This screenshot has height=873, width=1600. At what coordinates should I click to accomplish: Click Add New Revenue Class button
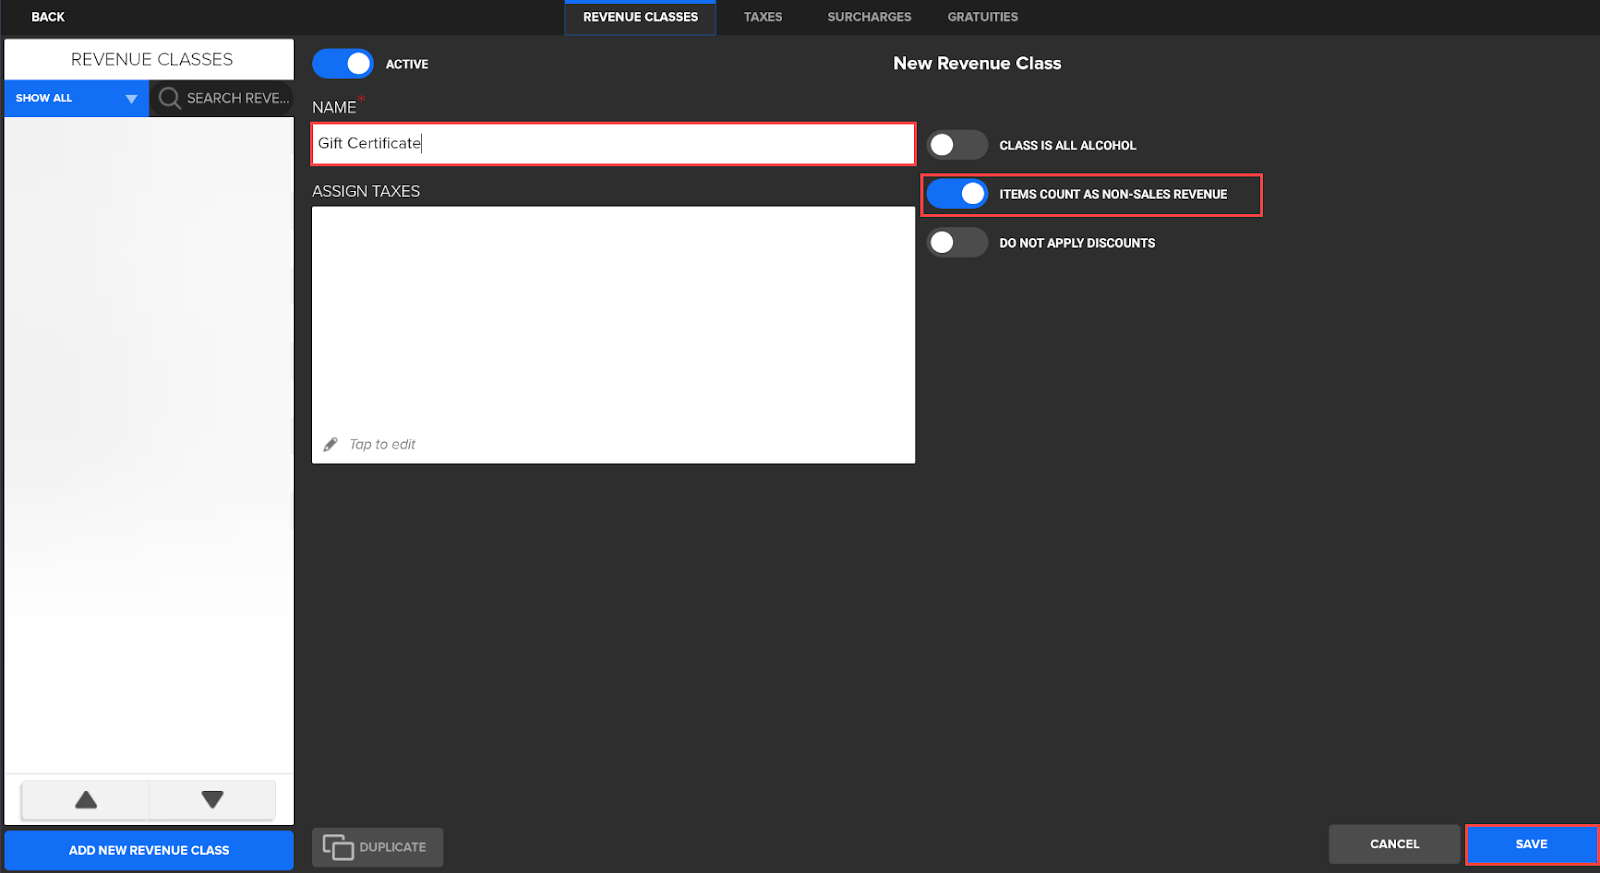[x=149, y=850]
